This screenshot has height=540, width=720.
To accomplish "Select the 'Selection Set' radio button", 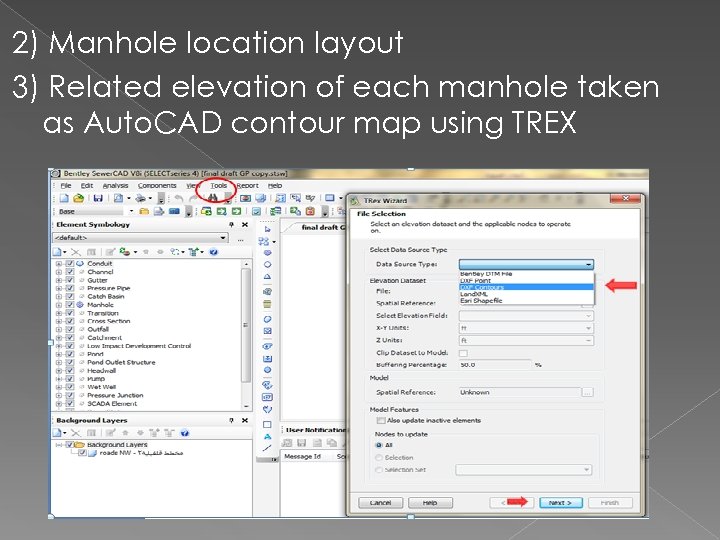I will tap(379, 470).
